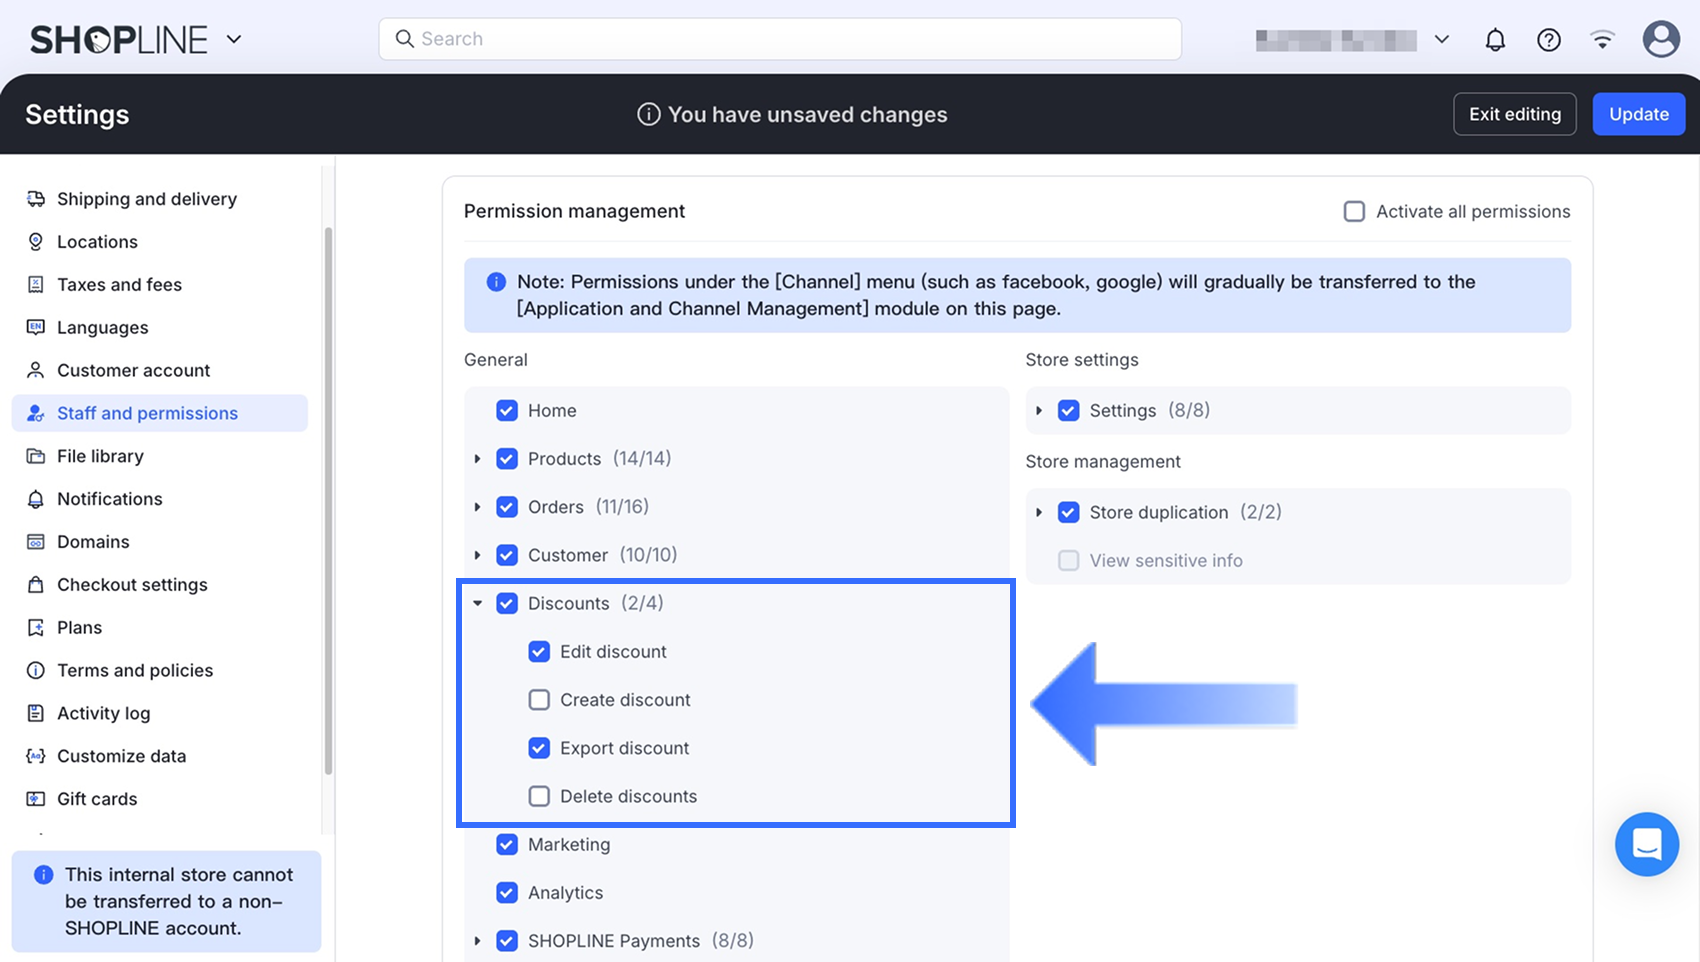
Task: Expand the Orders permission group
Action: tap(478, 507)
